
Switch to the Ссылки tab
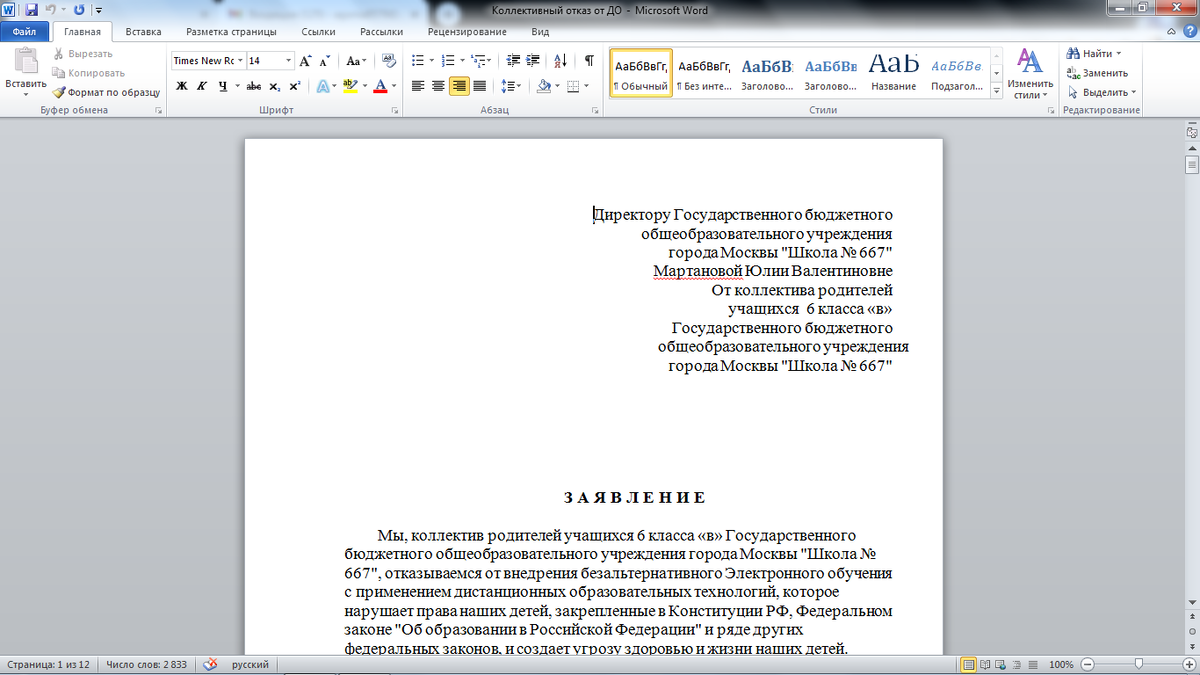[x=319, y=32]
